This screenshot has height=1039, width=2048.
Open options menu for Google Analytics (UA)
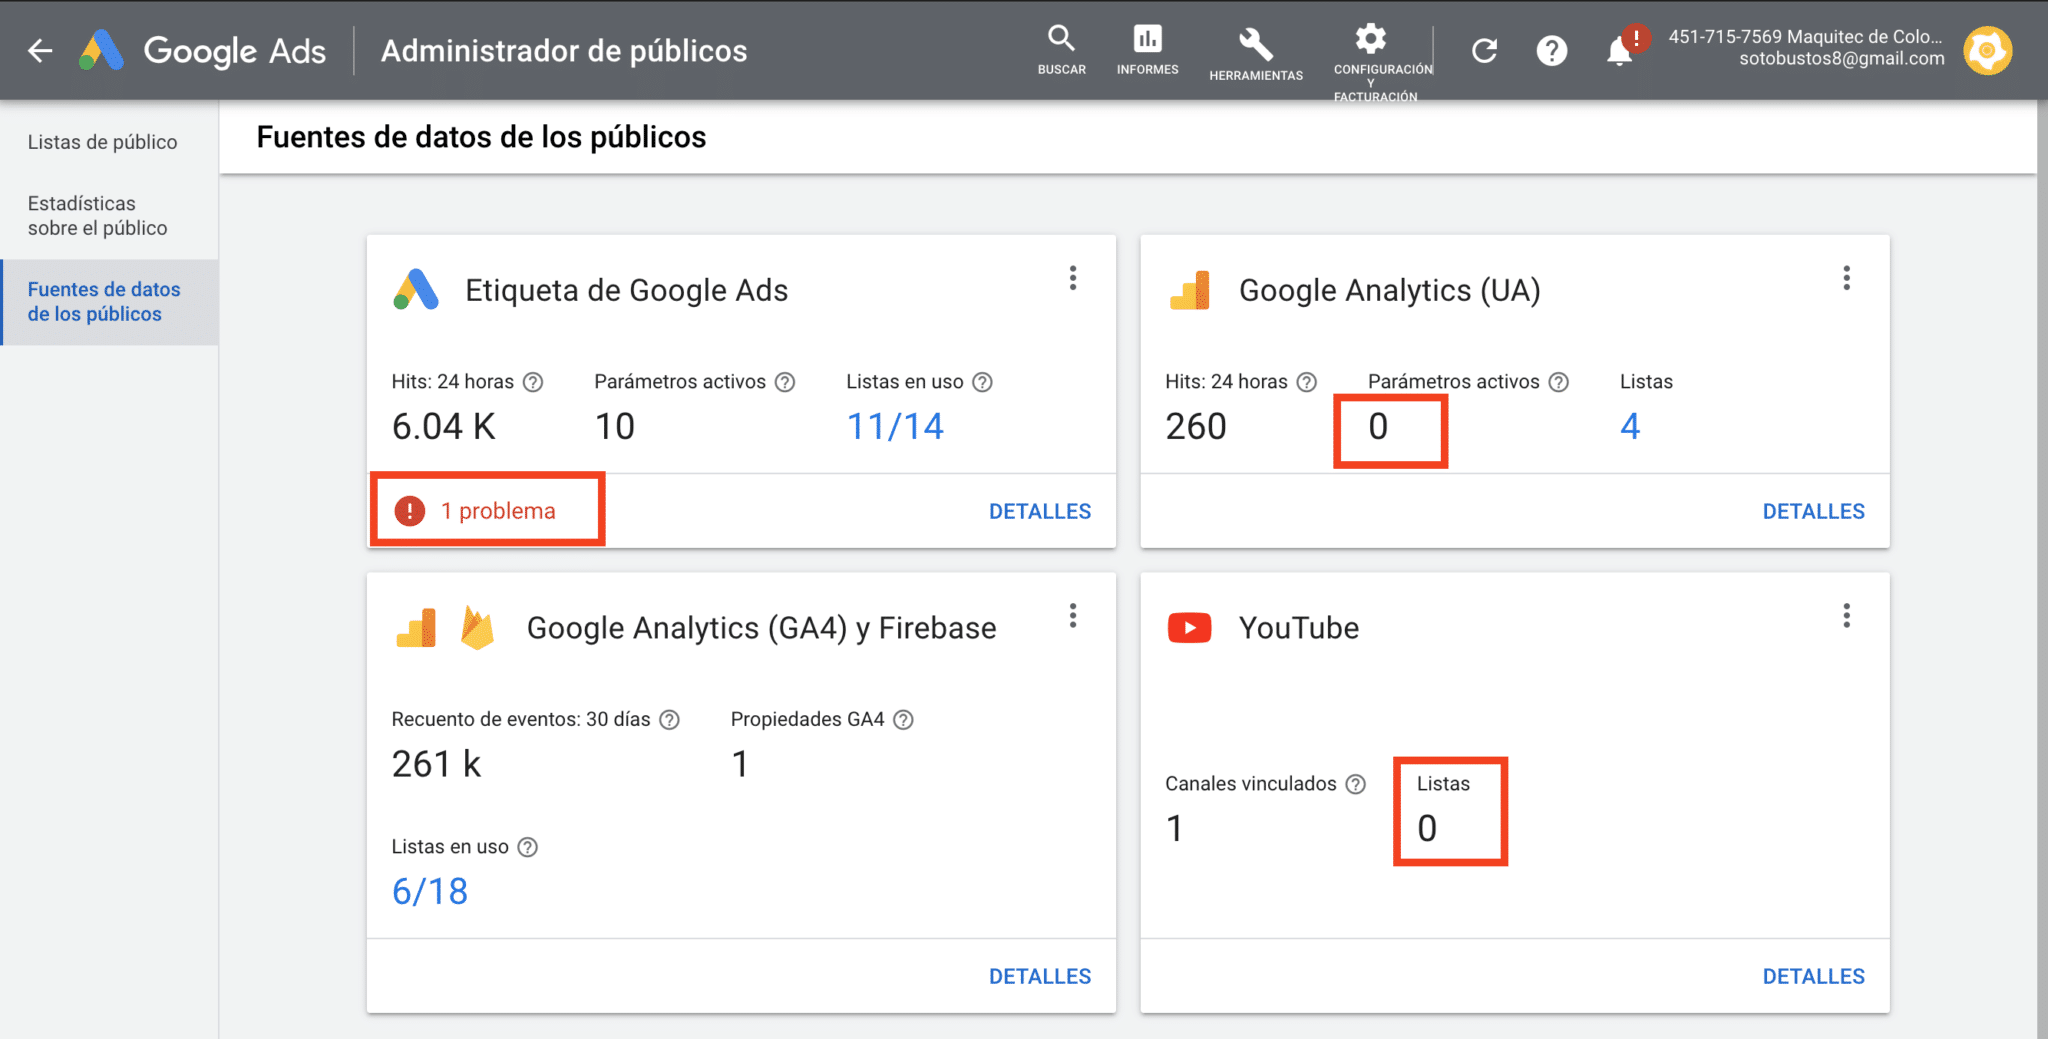pos(1846,278)
